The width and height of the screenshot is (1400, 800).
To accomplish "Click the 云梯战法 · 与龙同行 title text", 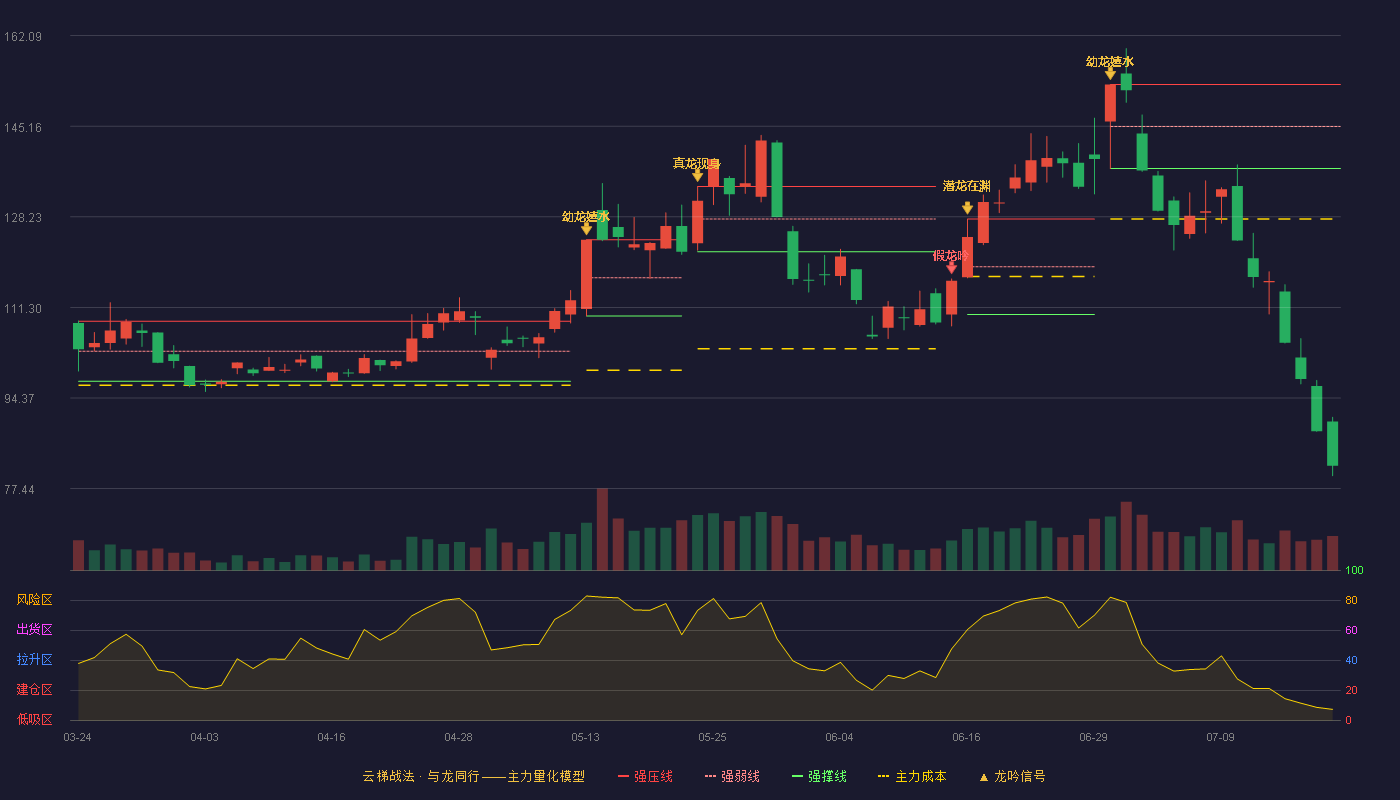I will tap(420, 776).
